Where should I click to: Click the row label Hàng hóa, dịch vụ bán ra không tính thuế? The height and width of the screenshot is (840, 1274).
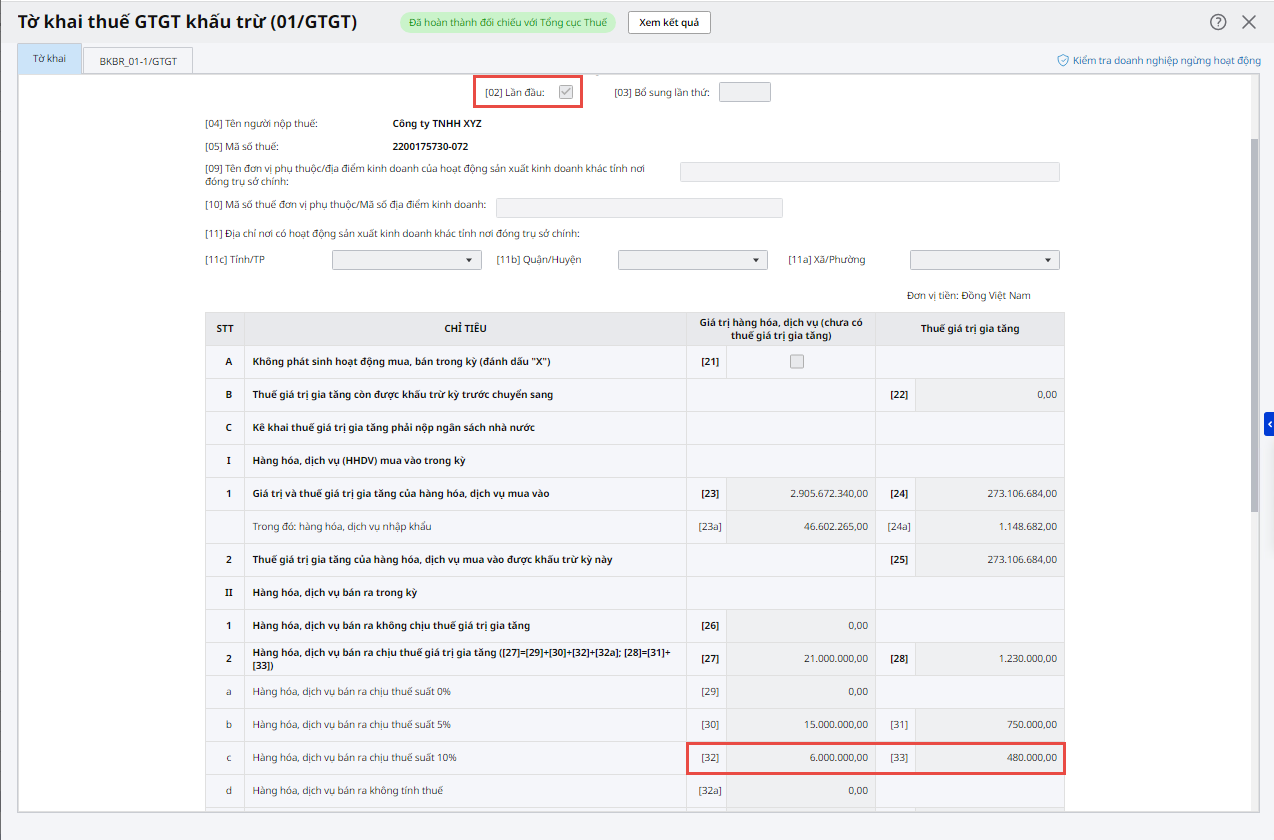[348, 791]
